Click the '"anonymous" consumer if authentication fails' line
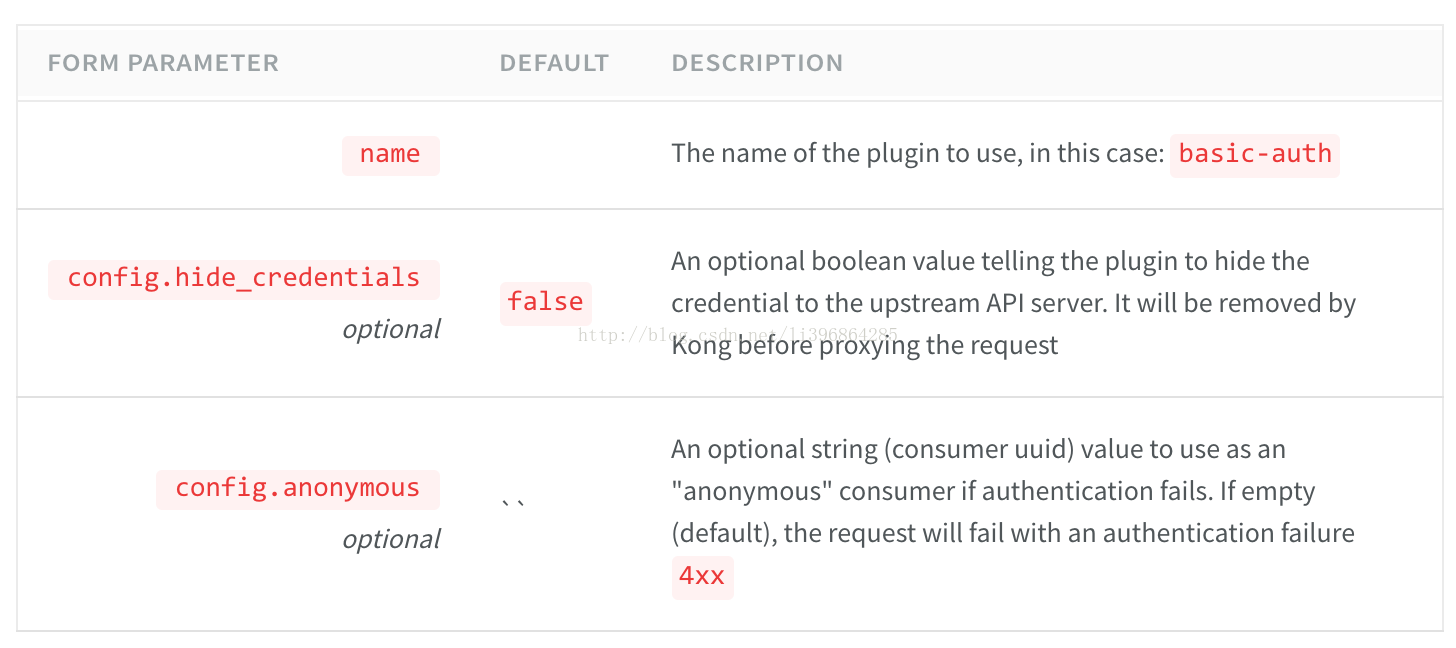 993,492
